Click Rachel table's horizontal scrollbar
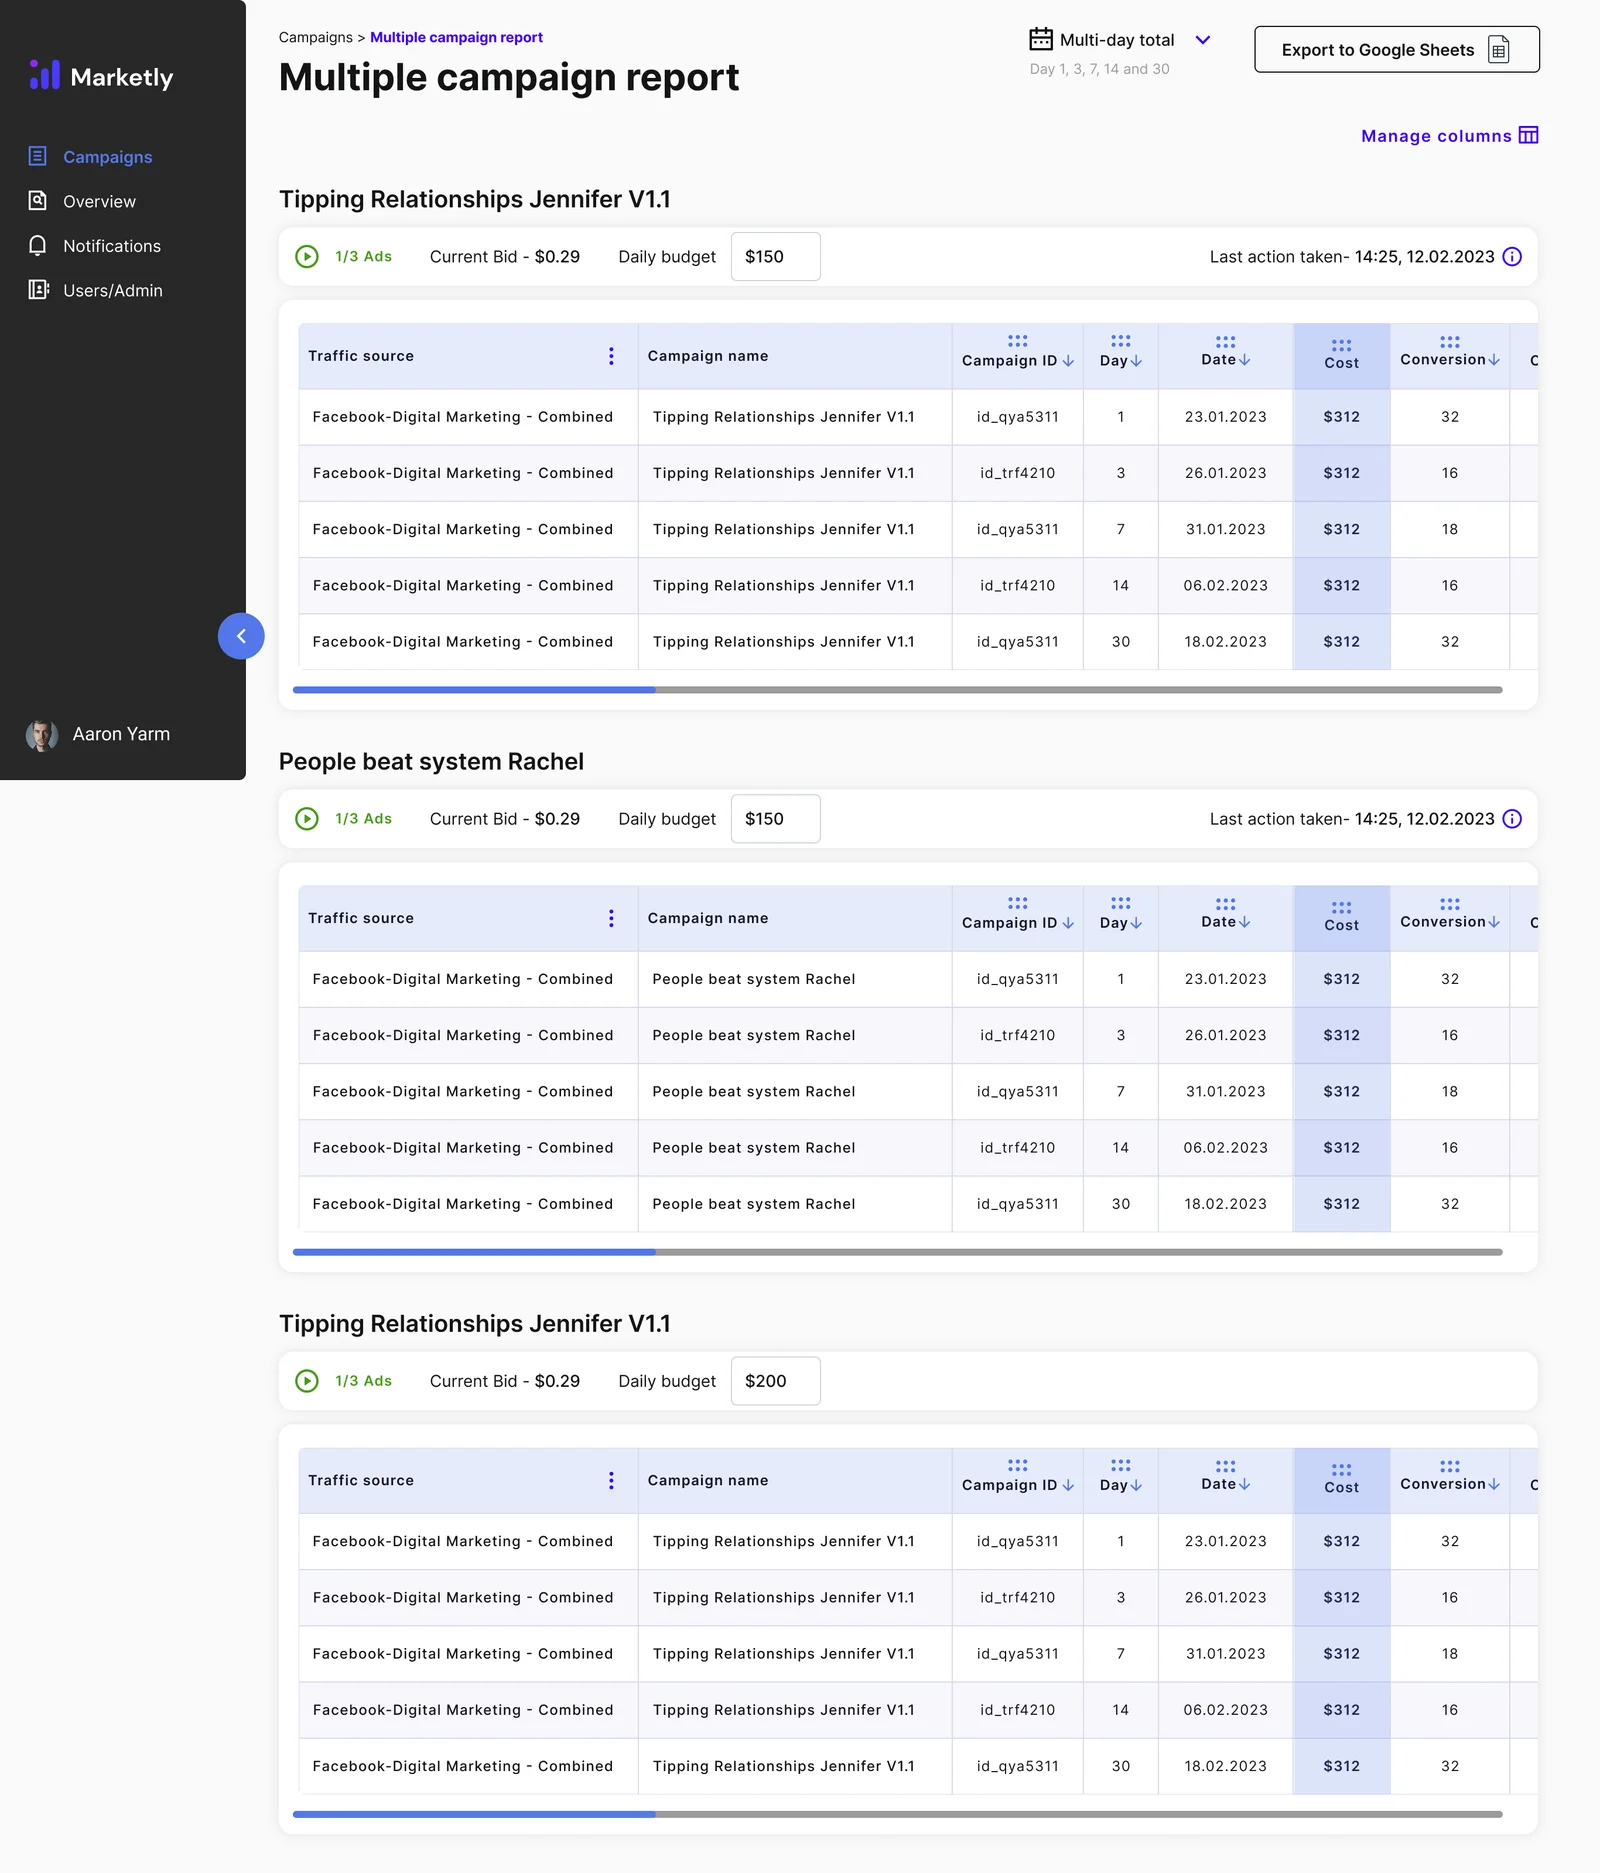 pyautogui.click(x=897, y=1252)
